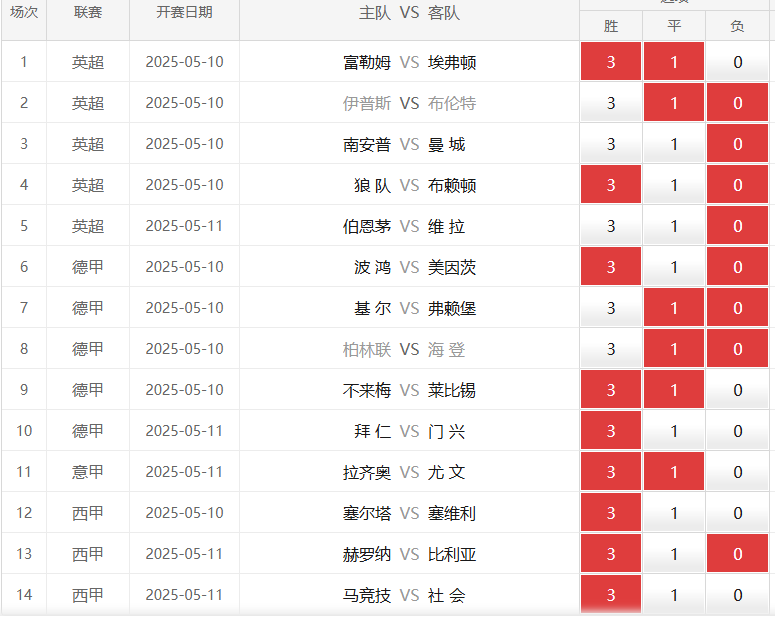The width and height of the screenshot is (775, 625).
Task: Click the 负 column header
Action: (x=737, y=26)
